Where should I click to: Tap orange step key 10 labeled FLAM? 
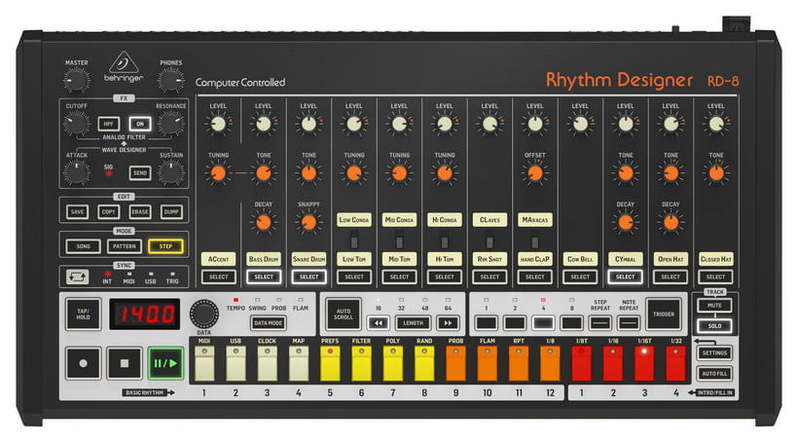tap(487, 364)
